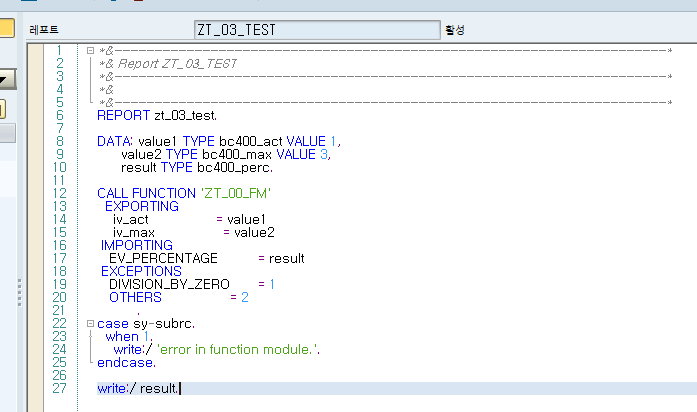This screenshot has width=697, height=412.
Task: Click the string literal 'ZT_00_FM'
Action: coord(236,193)
